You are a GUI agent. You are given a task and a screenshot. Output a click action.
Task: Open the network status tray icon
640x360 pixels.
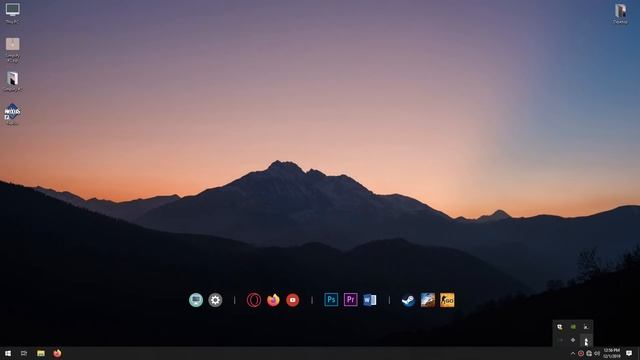point(589,353)
